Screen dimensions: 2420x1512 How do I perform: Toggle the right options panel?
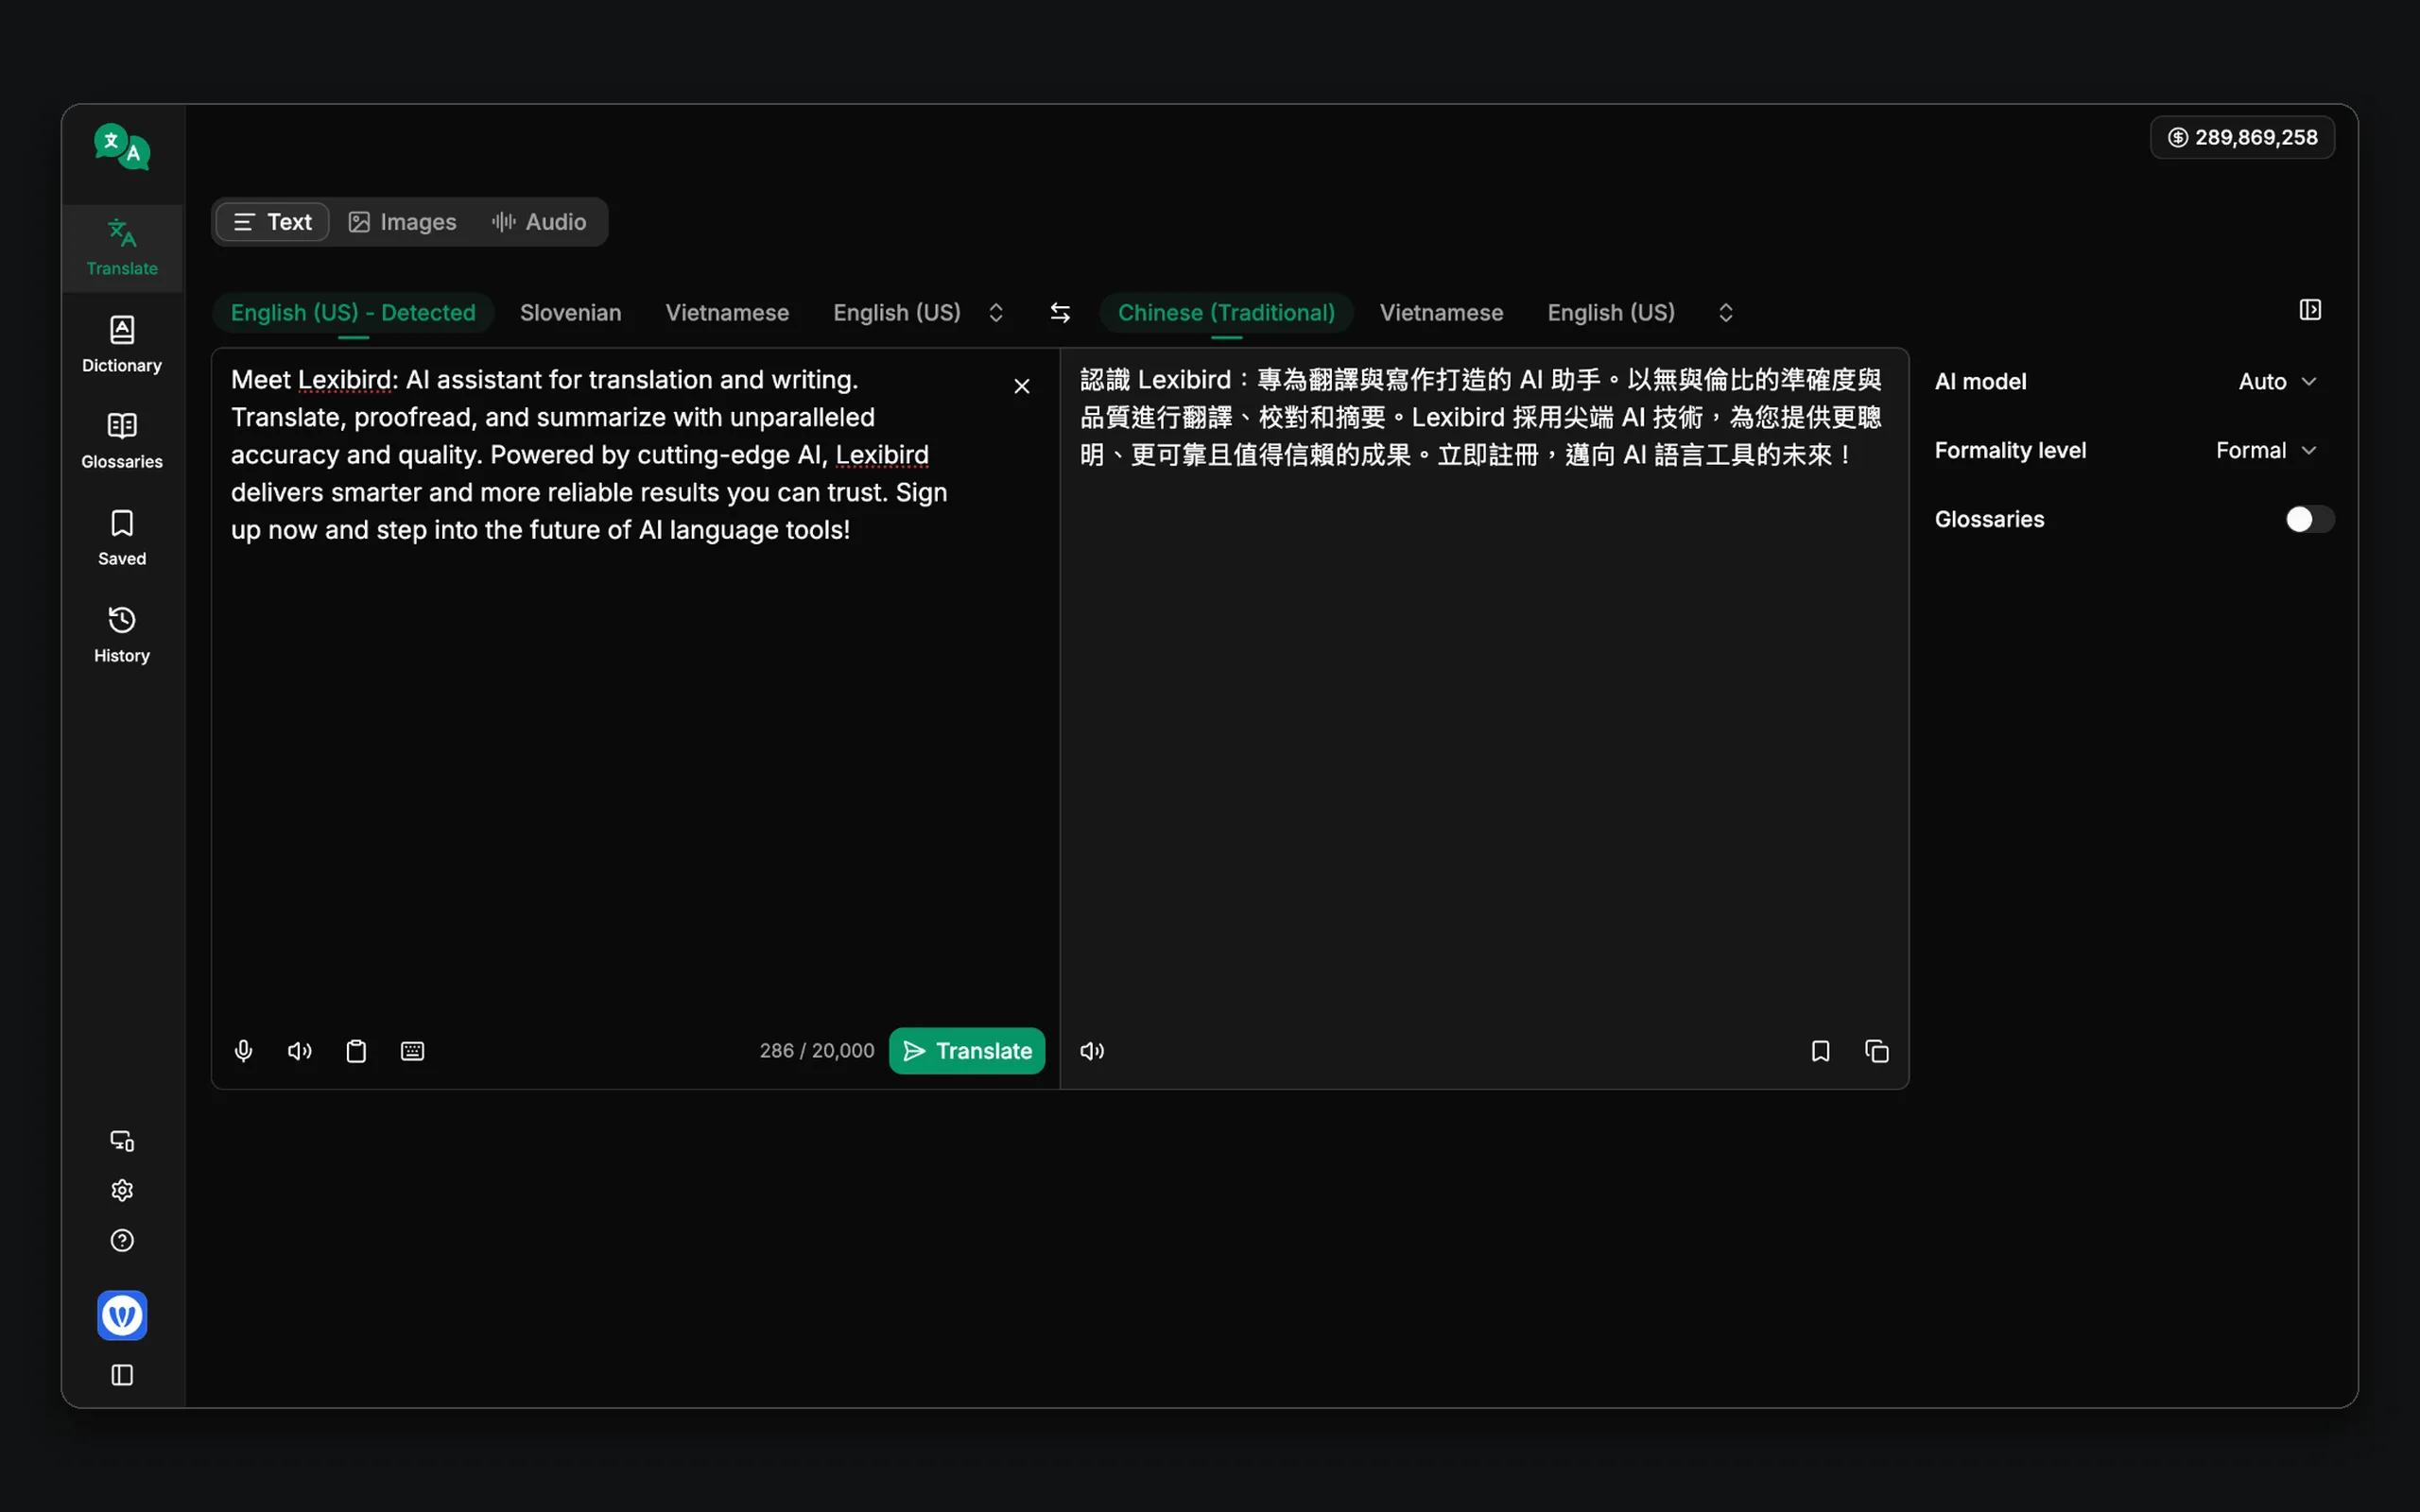pyautogui.click(x=2310, y=310)
